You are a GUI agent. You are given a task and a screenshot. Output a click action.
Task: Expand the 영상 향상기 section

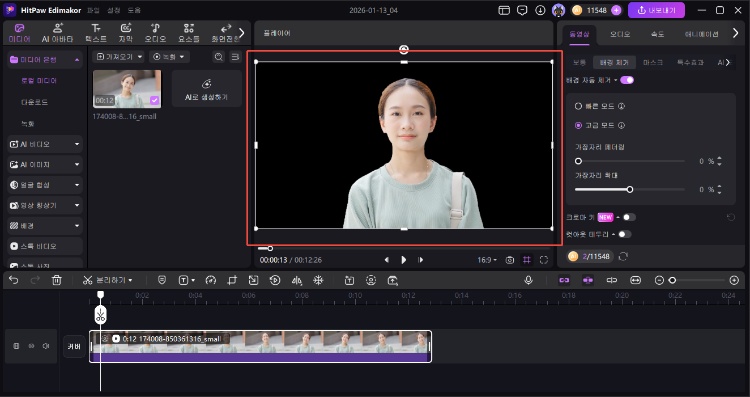point(77,205)
